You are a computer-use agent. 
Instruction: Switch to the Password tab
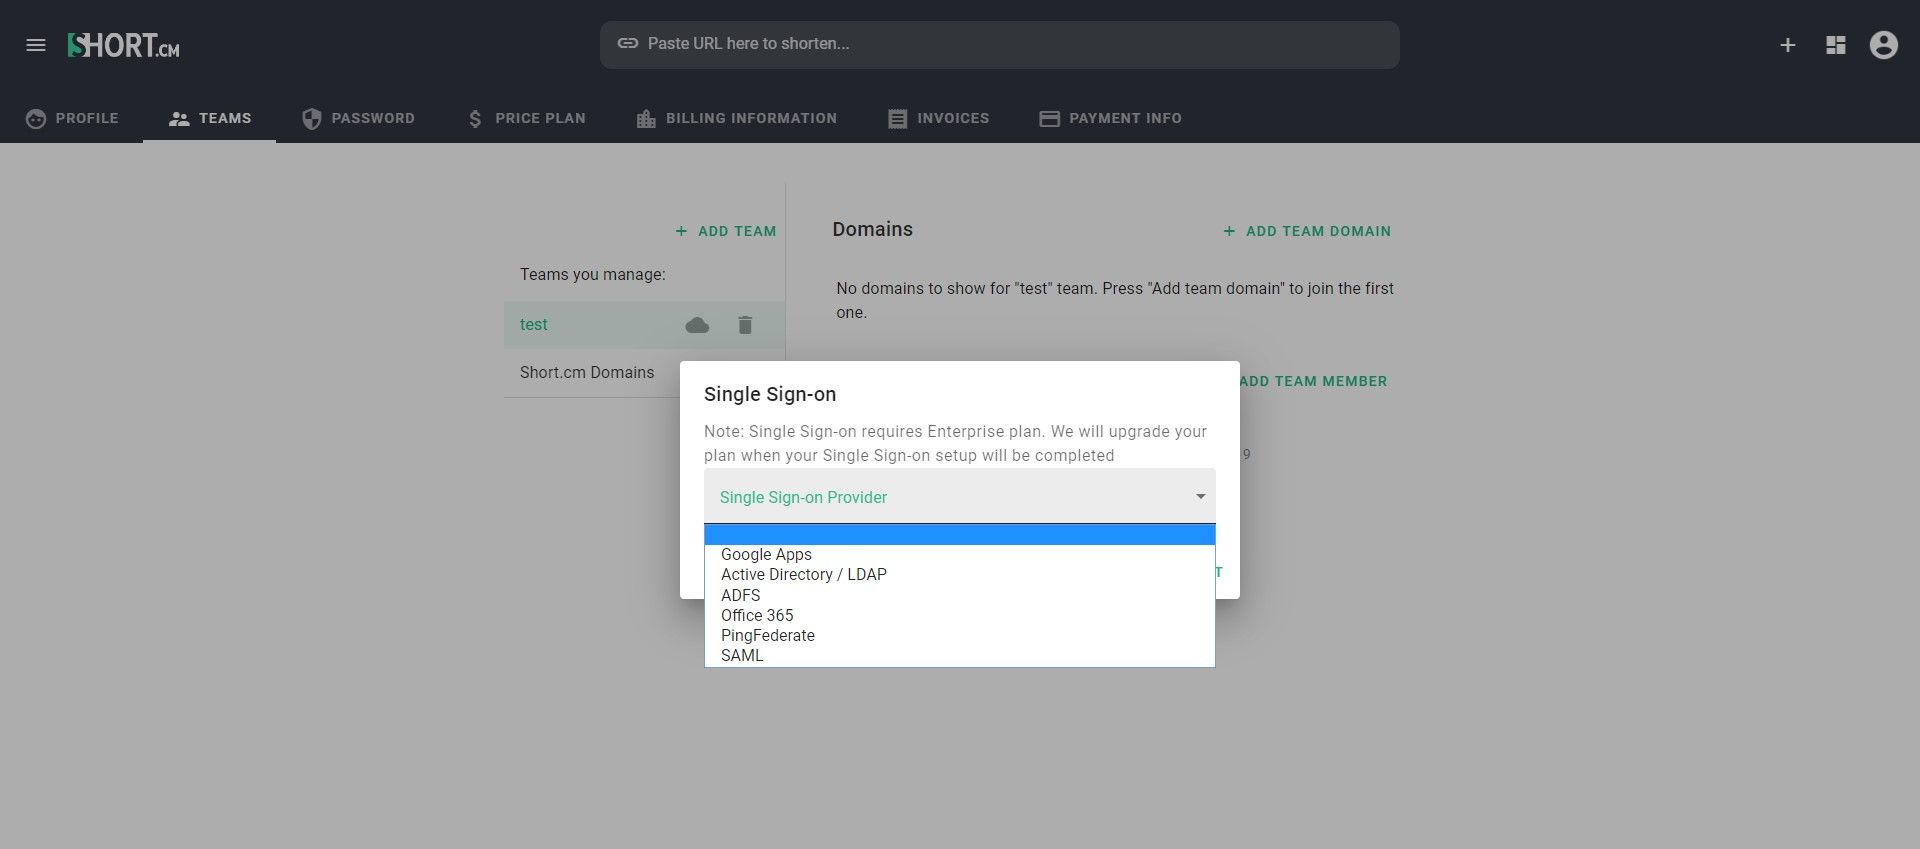[x=358, y=118]
